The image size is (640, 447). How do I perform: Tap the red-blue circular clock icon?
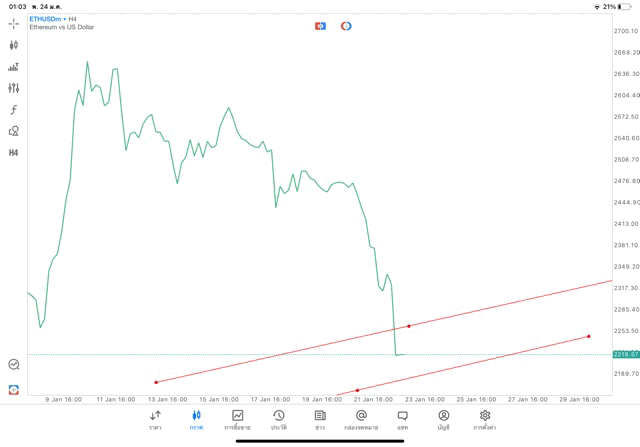pyautogui.click(x=346, y=25)
